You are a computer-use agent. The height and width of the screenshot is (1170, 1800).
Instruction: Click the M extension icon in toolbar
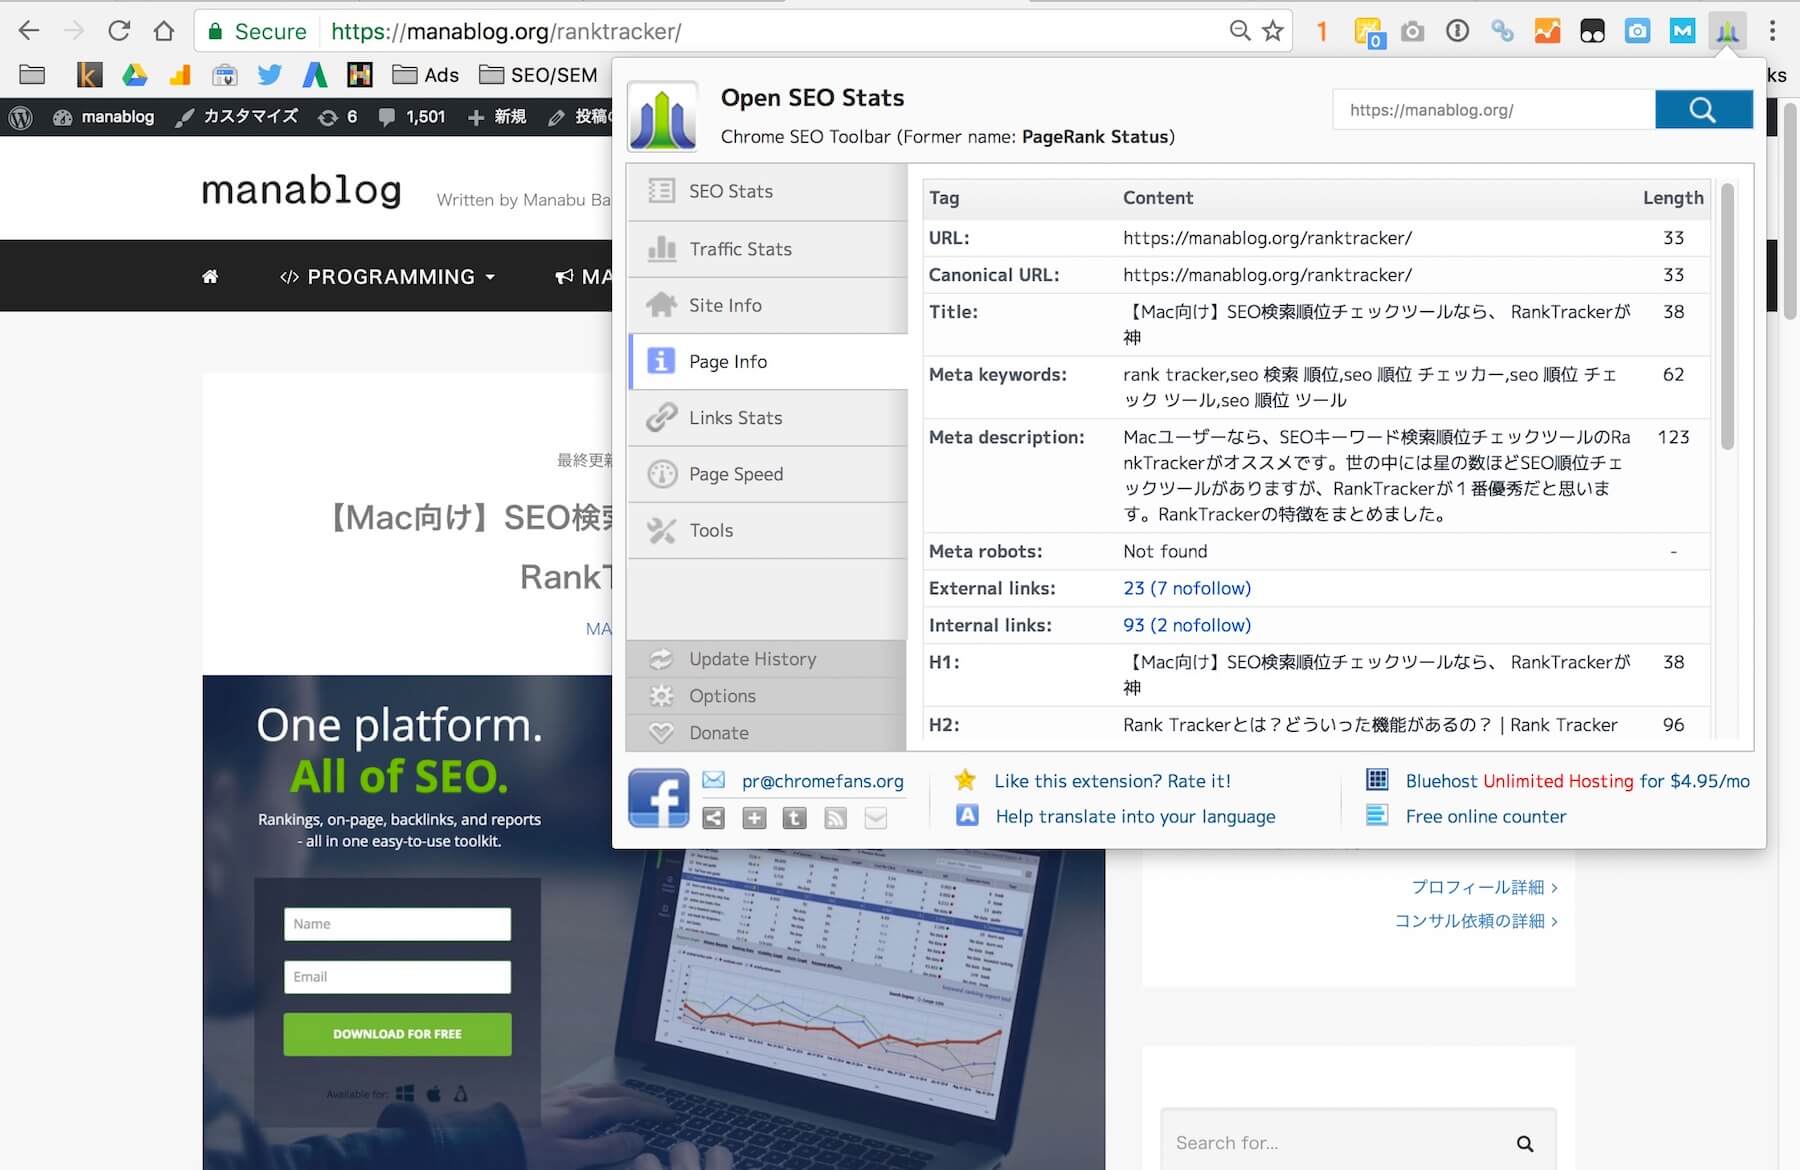1682,32
